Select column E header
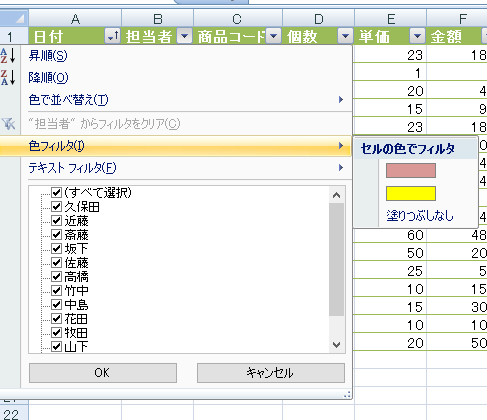Viewport: 487px width, 420px height. [x=390, y=19]
